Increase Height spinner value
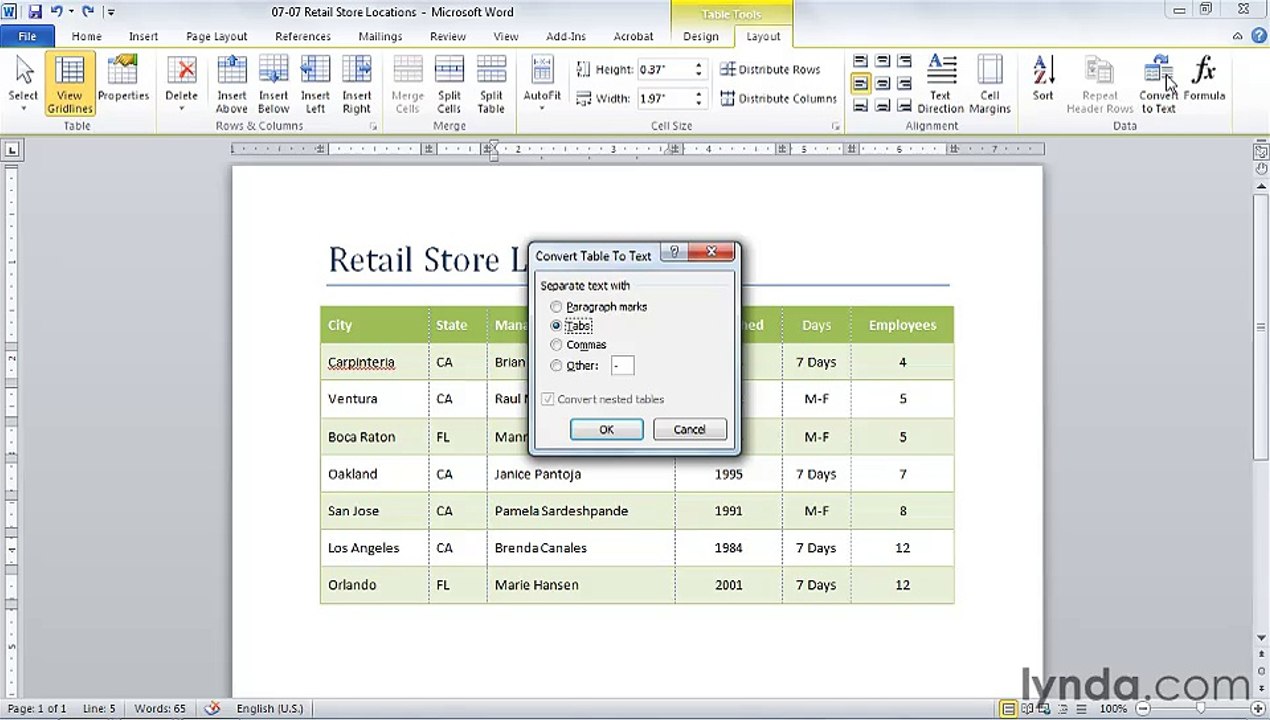The width and height of the screenshot is (1270, 720). coord(698,65)
